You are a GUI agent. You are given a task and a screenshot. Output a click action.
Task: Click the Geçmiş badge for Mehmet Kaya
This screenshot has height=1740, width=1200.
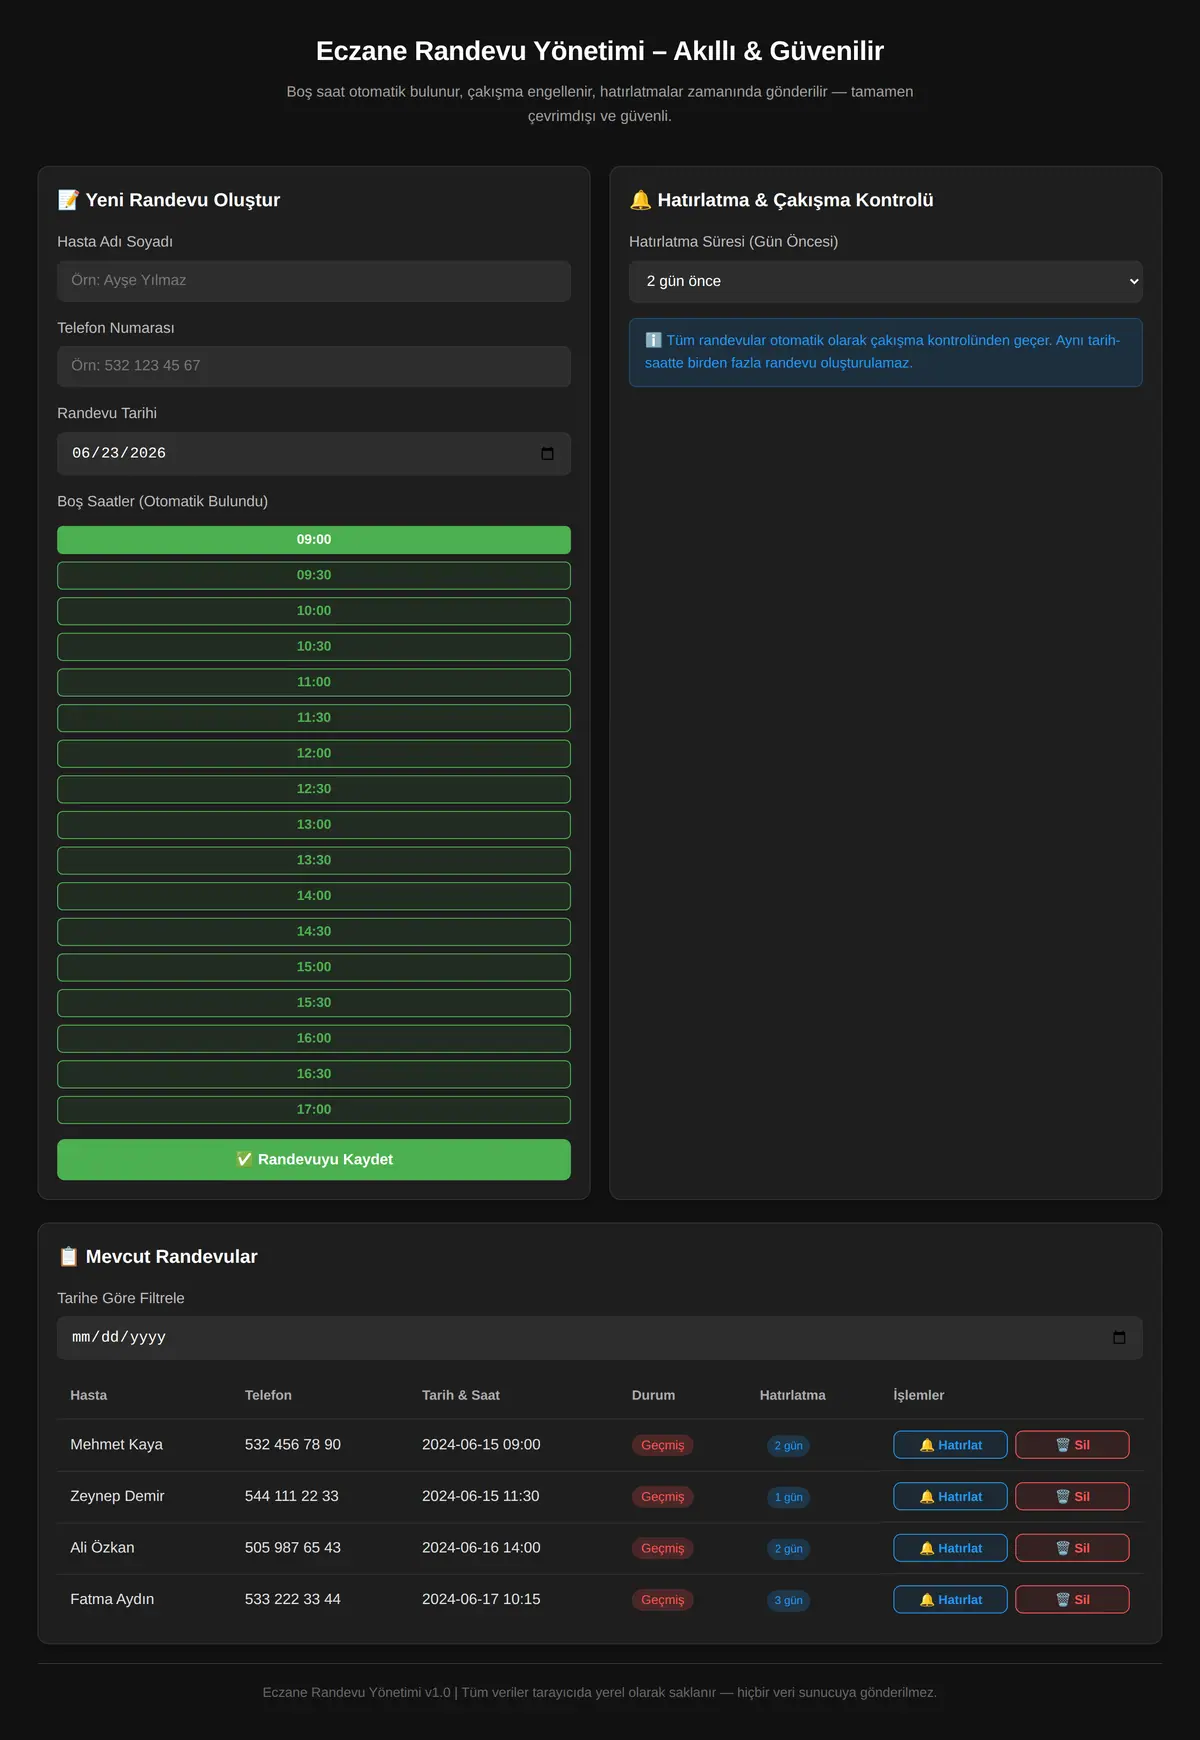pyautogui.click(x=663, y=1446)
